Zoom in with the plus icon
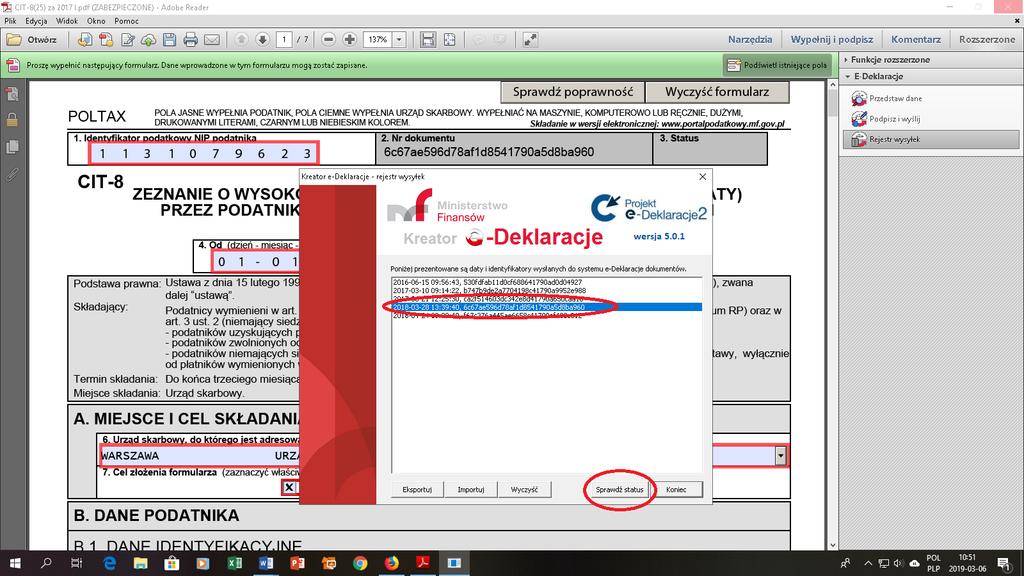The height and width of the screenshot is (576, 1024). click(x=349, y=40)
